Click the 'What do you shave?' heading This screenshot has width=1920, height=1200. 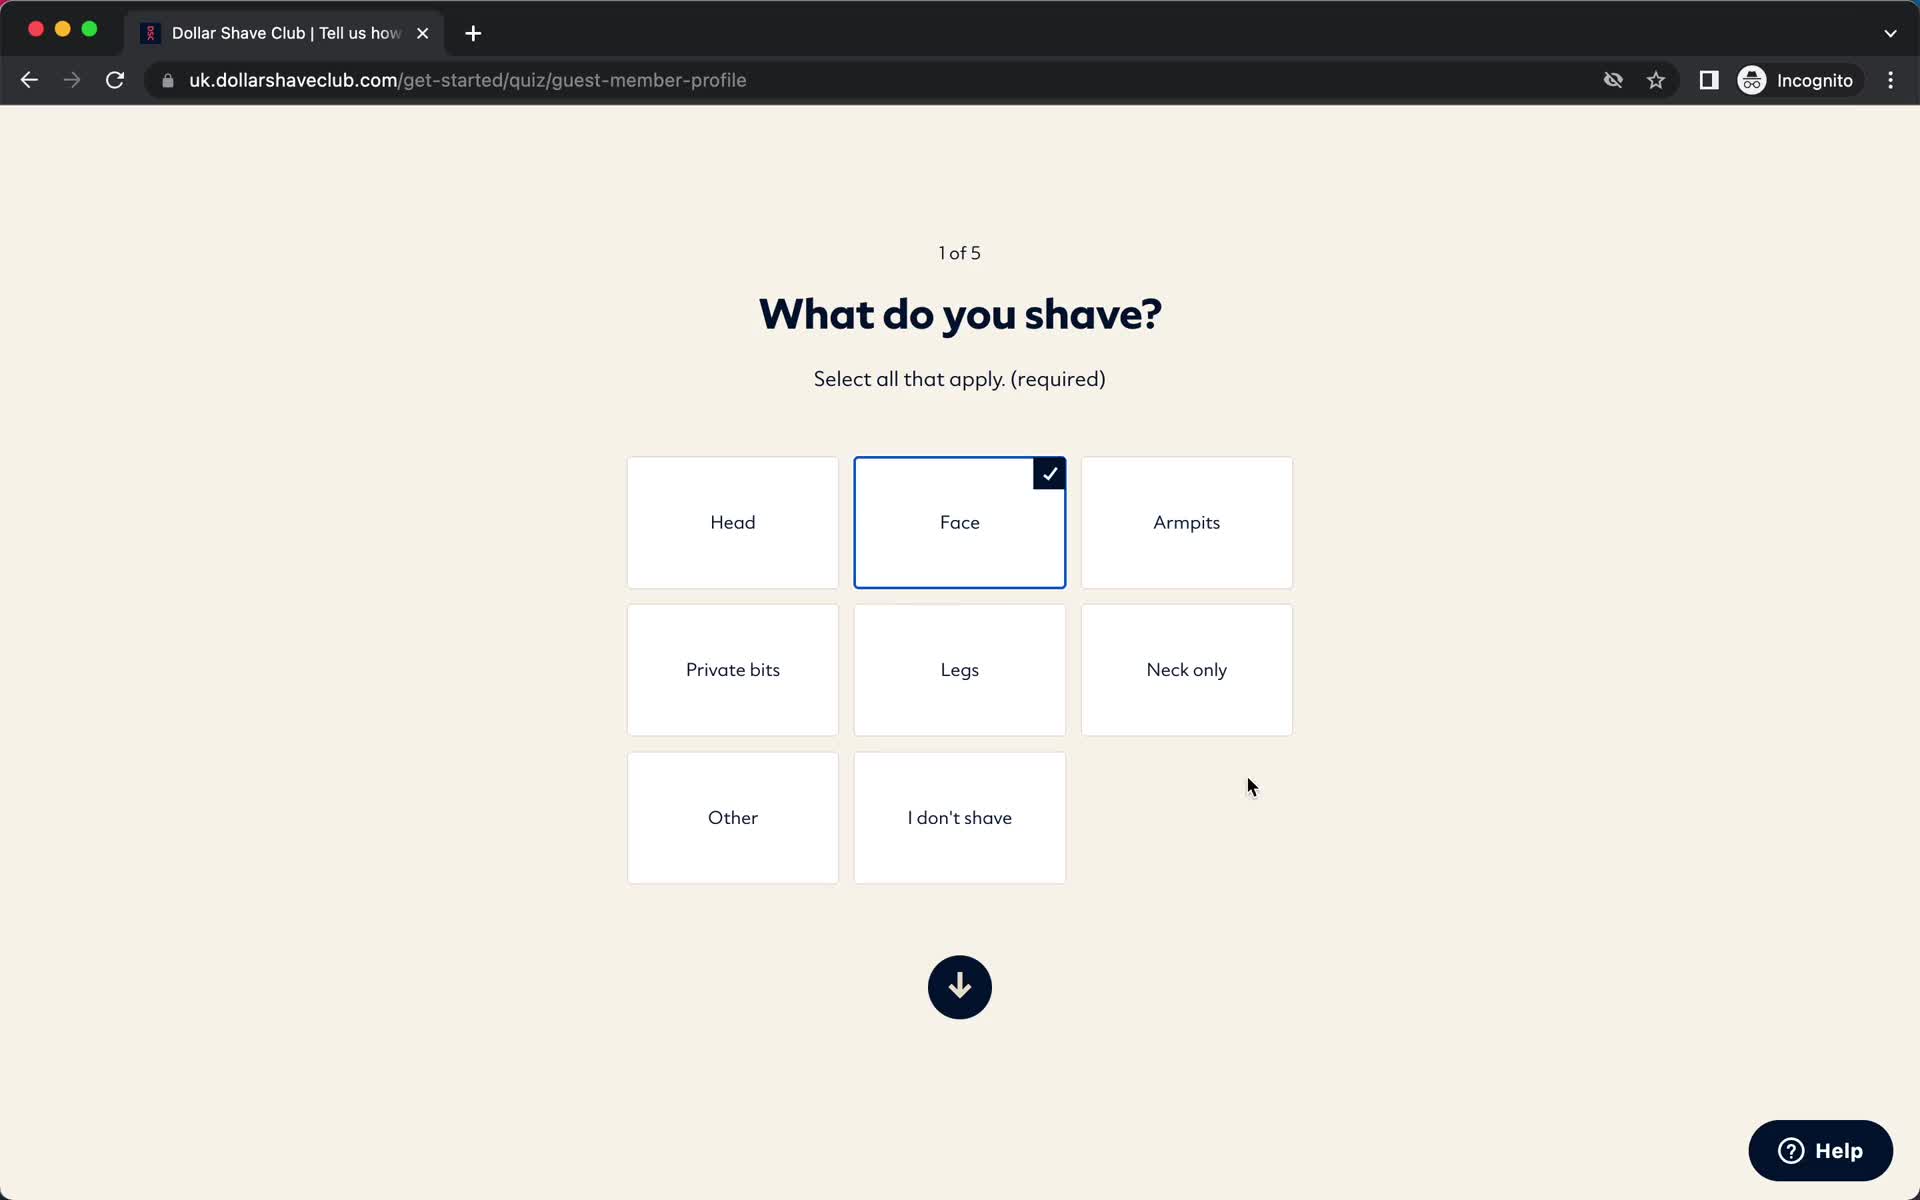959,314
